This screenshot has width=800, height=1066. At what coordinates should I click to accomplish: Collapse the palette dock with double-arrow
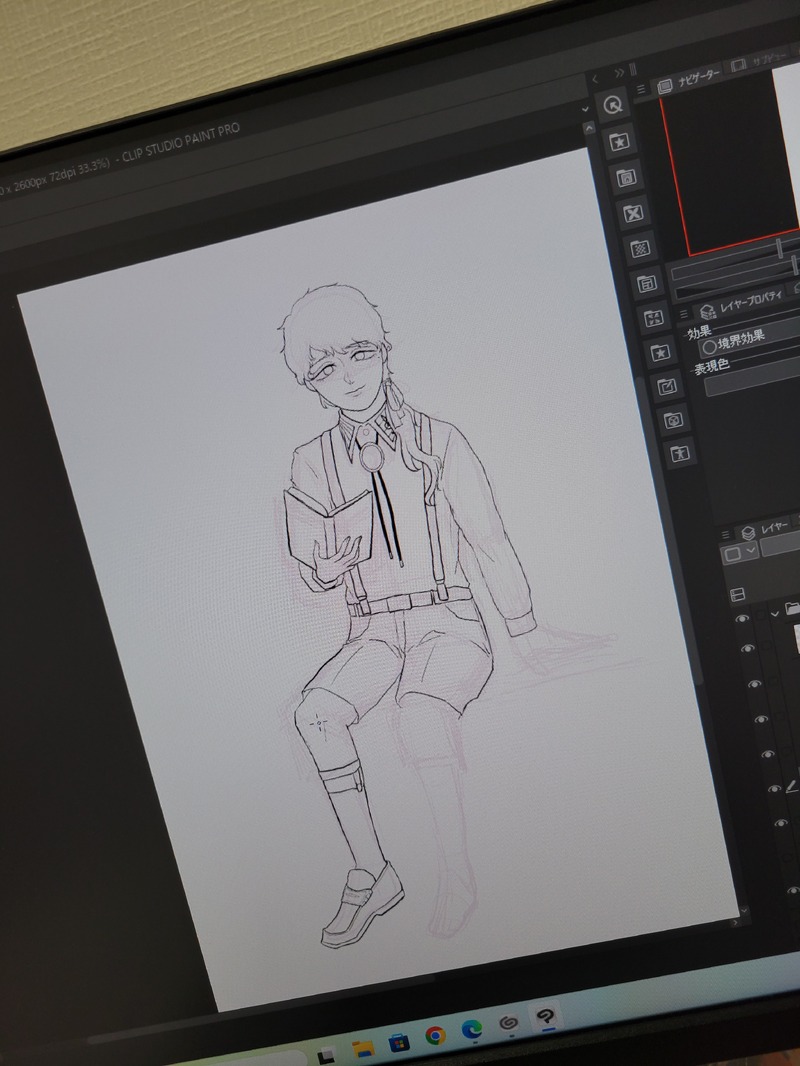(x=619, y=73)
